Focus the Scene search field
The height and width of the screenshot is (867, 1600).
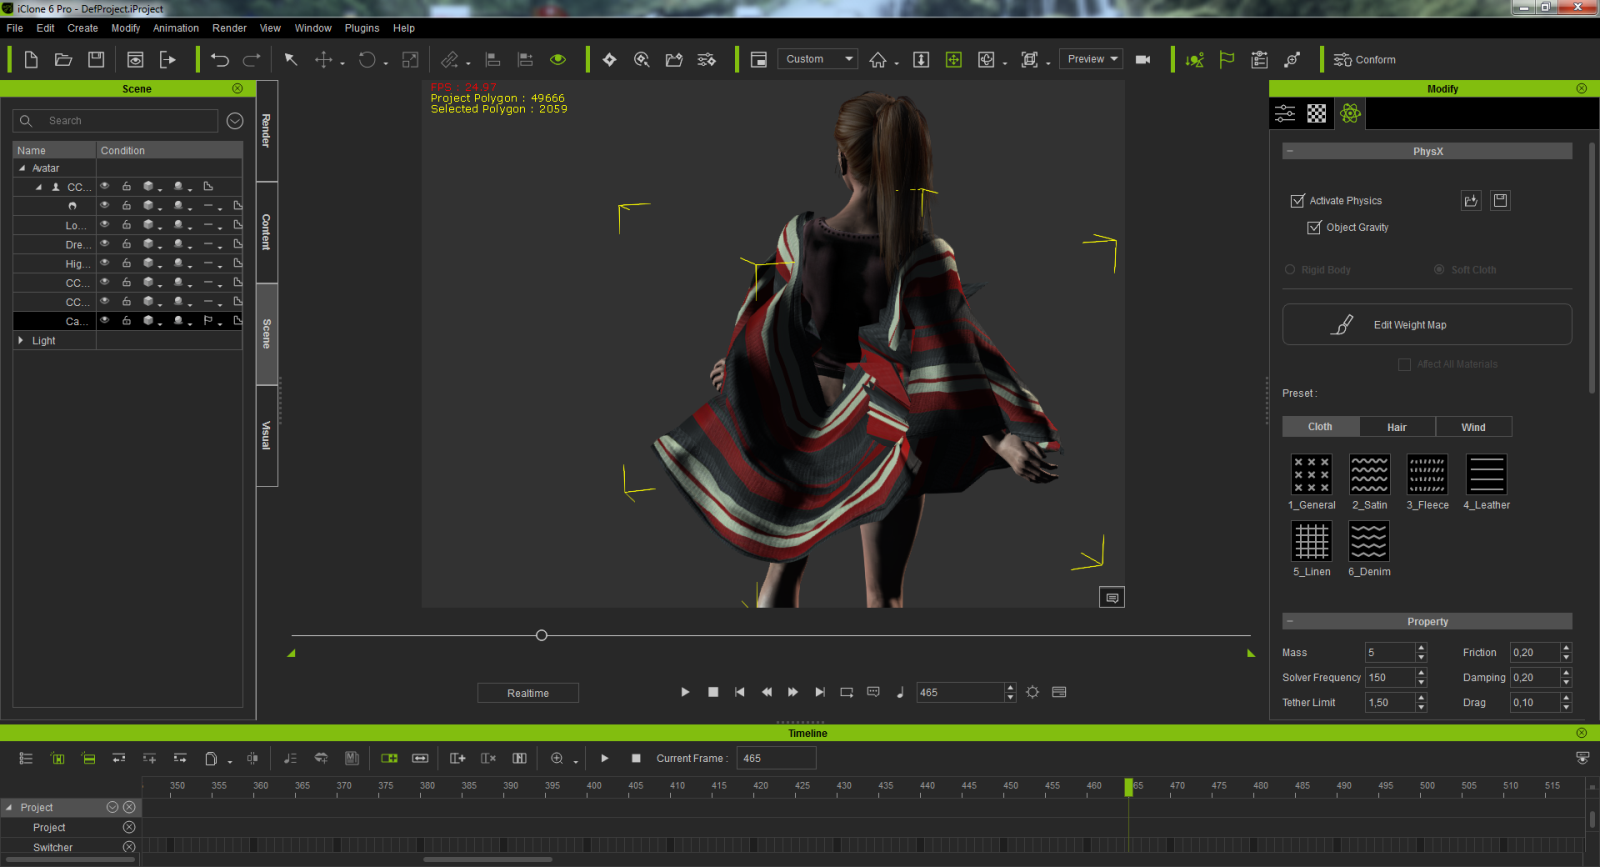click(116, 121)
